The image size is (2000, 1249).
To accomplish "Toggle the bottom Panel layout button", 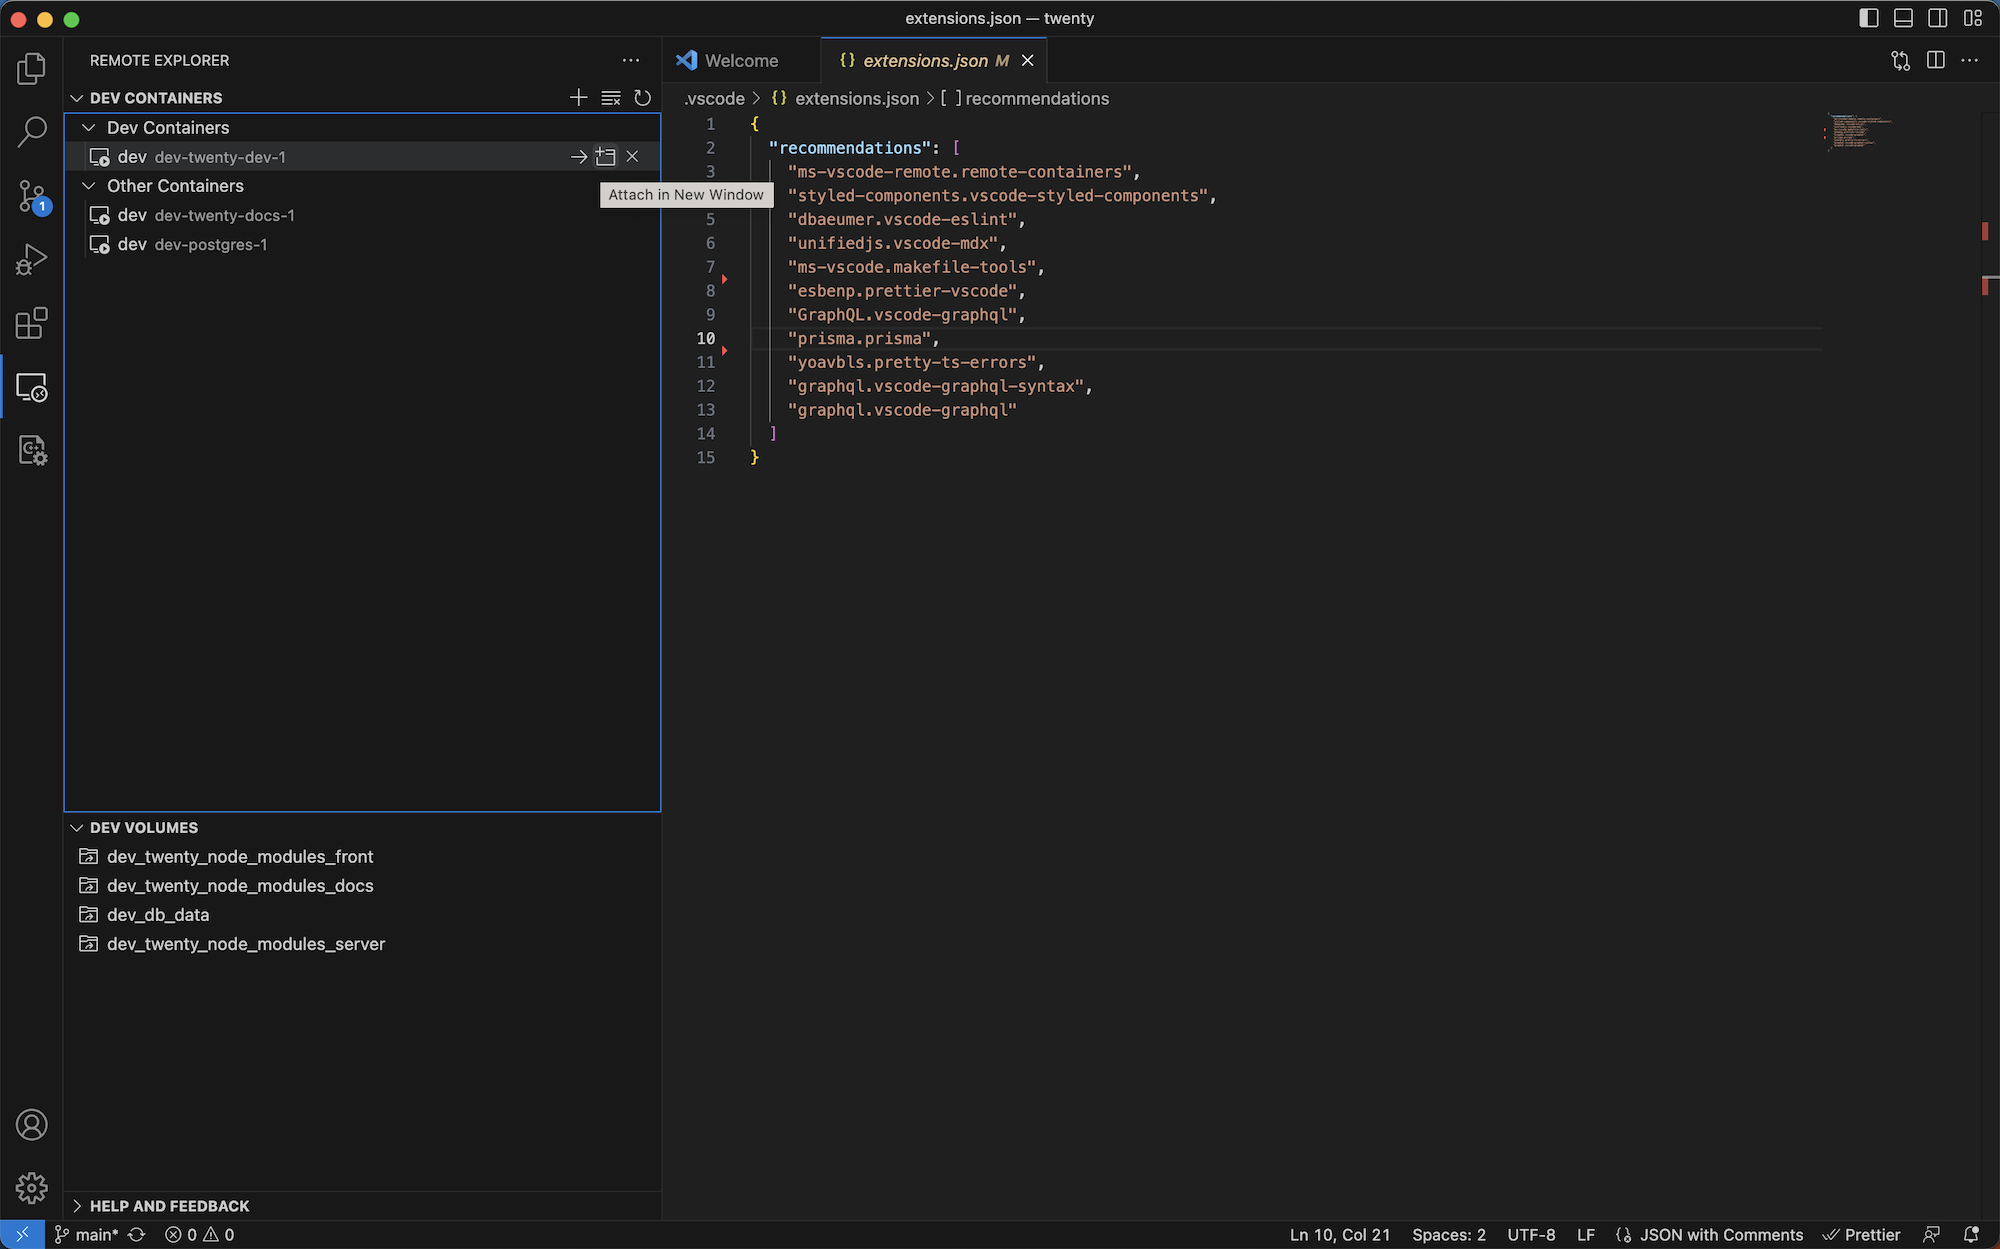I will click(1903, 18).
